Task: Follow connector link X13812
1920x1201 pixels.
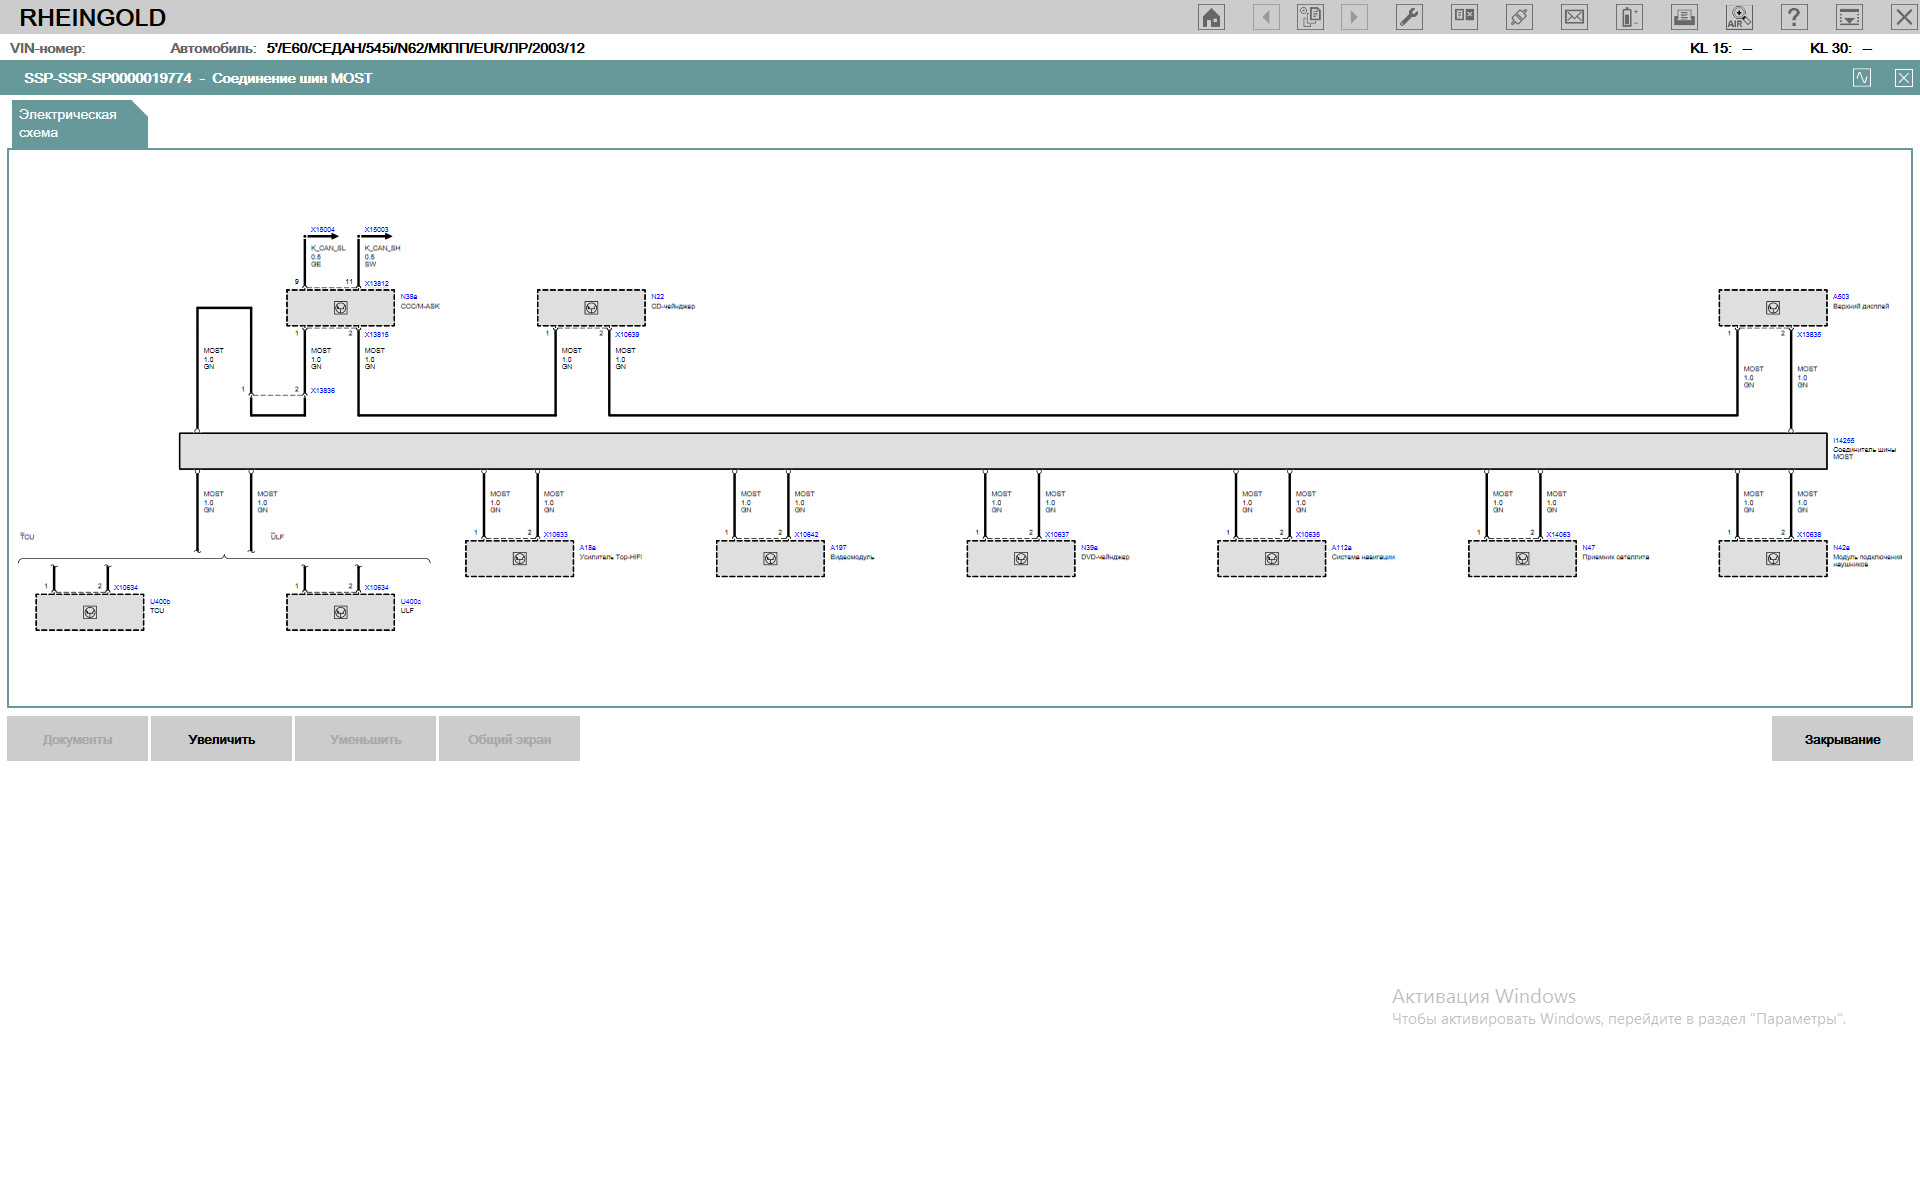Action: click(376, 284)
